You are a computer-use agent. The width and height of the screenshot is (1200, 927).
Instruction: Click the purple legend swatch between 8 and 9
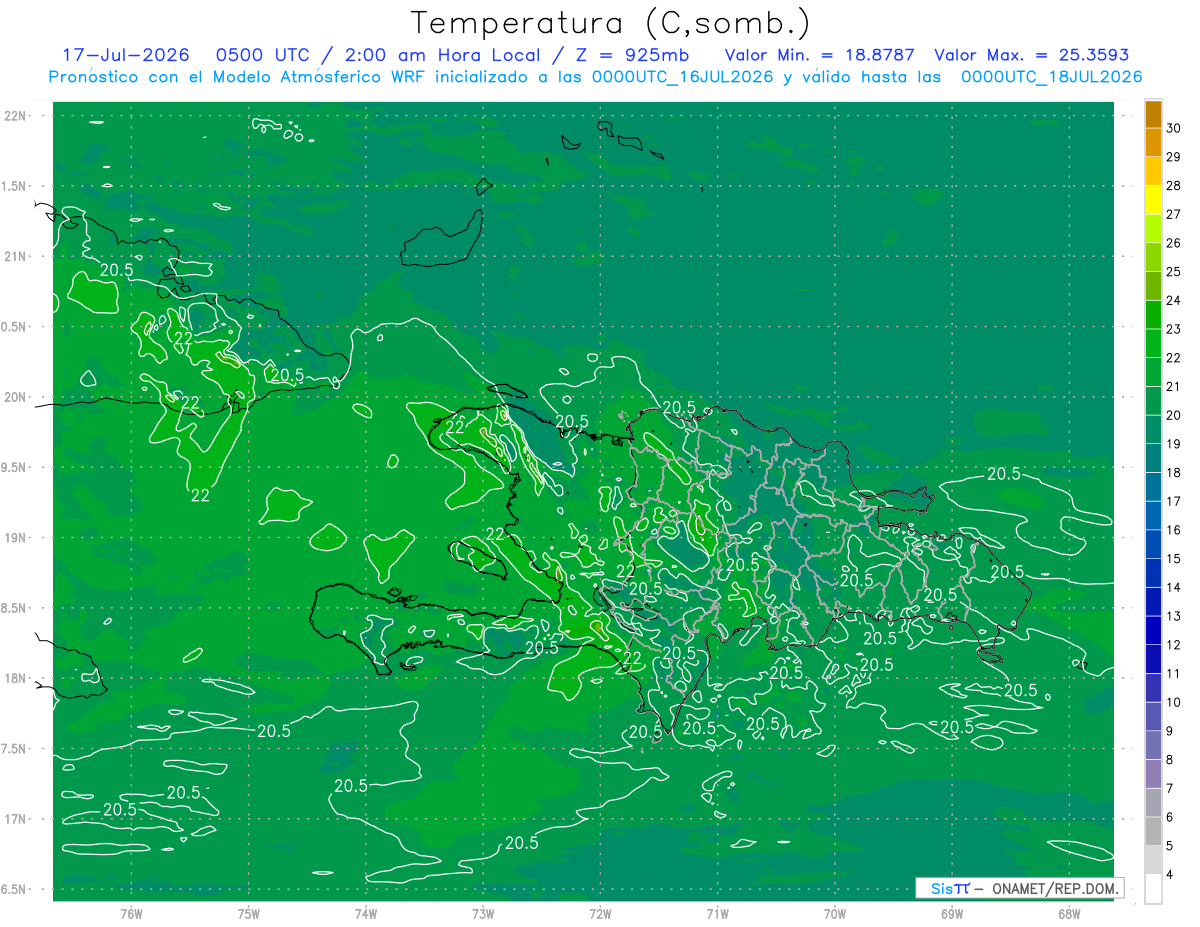click(1153, 746)
